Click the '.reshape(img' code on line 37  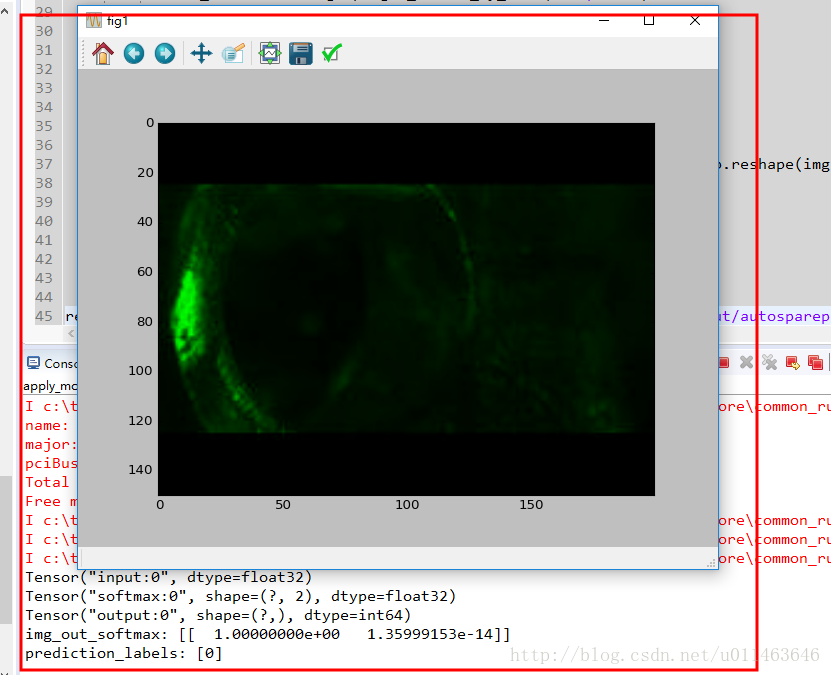pos(775,165)
